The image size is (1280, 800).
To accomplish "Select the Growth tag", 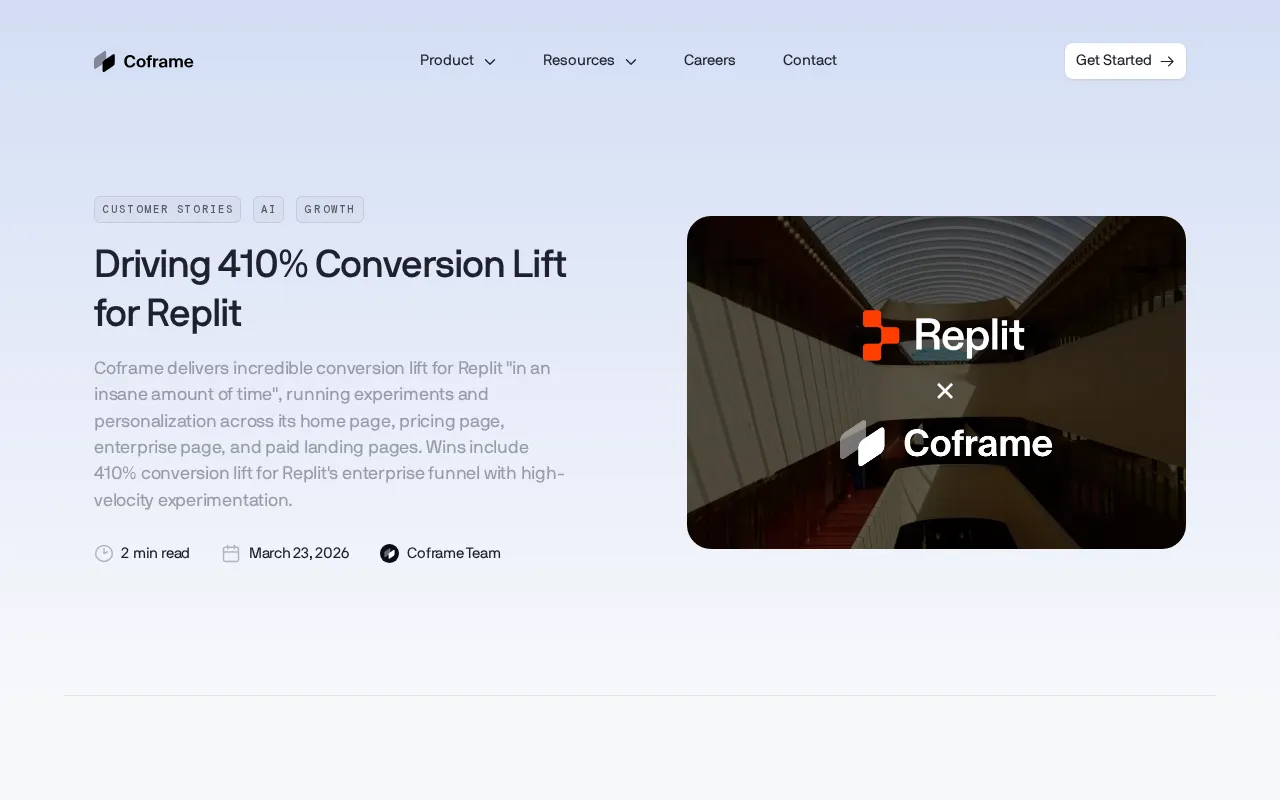I will [330, 209].
